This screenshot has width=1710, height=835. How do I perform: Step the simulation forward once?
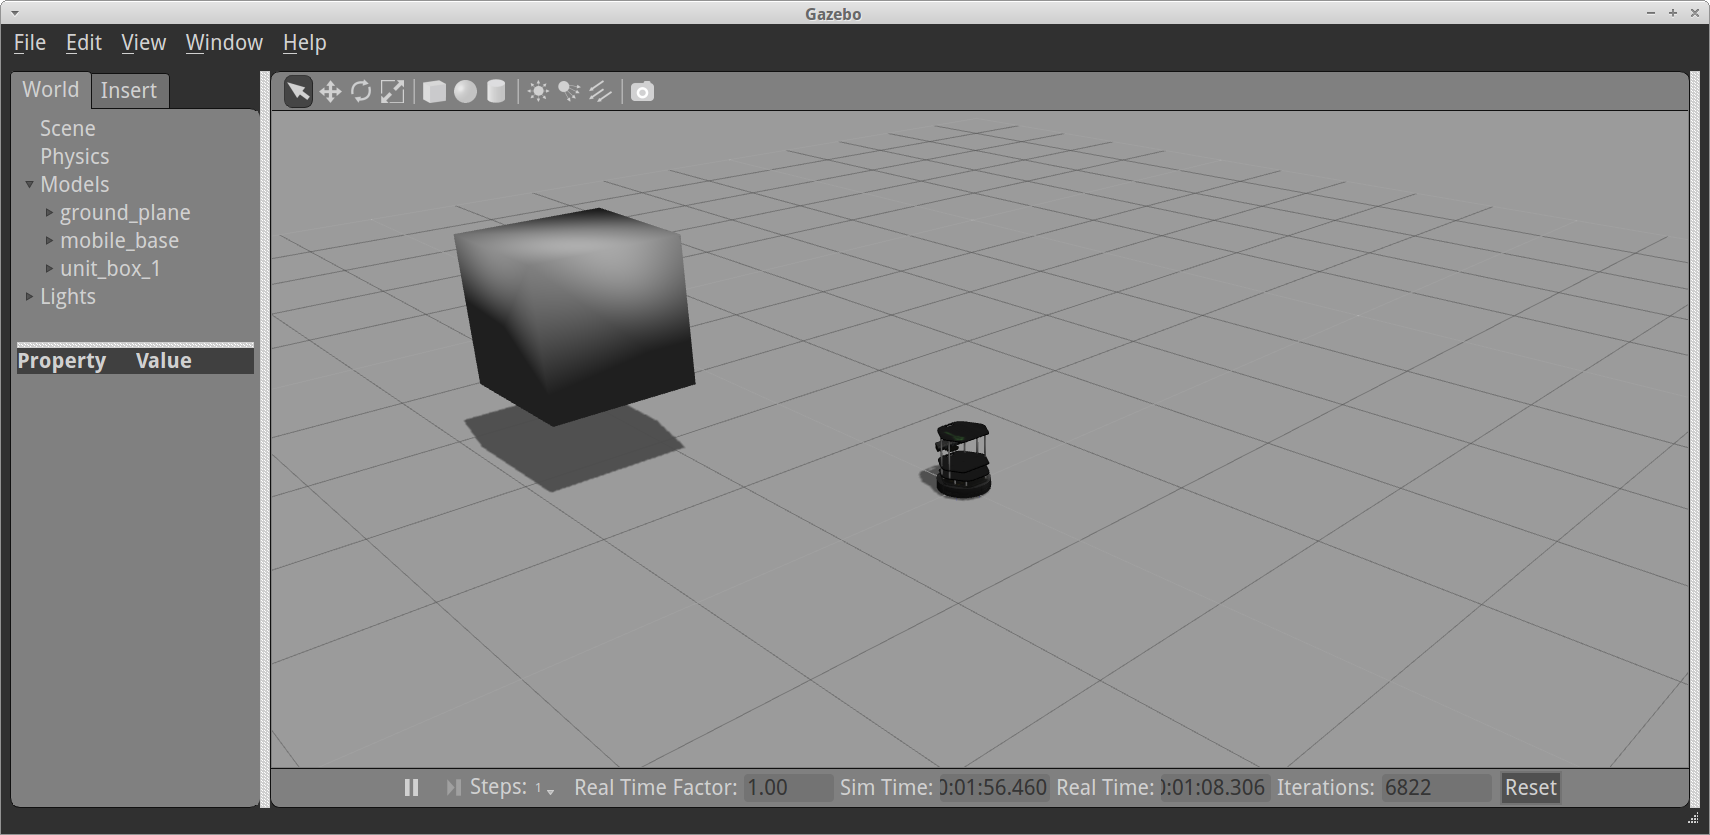(x=453, y=788)
